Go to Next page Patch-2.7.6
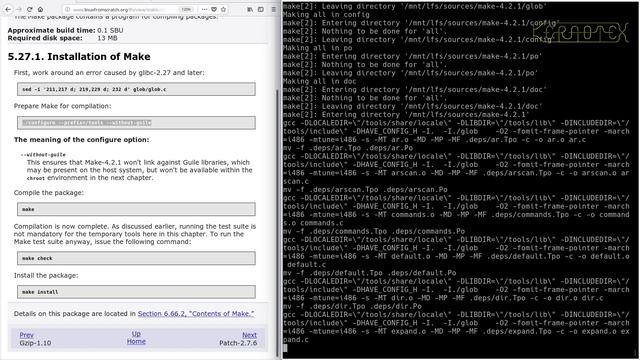Image resolution: width=640 pixels, height=360 pixels. 249,335
